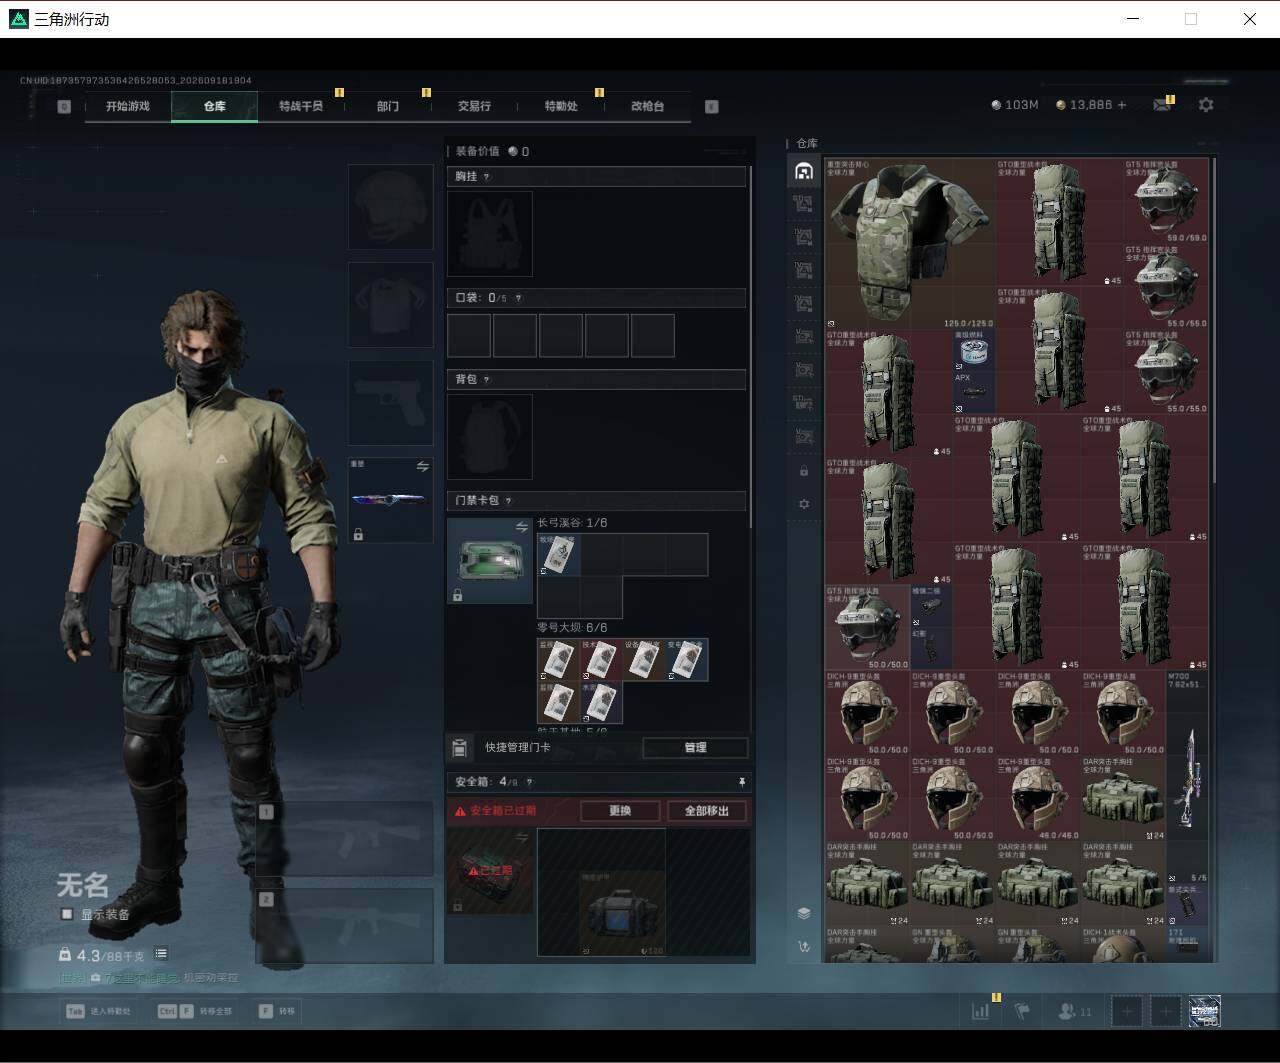Open the 开始游戏 tab

(x=128, y=106)
